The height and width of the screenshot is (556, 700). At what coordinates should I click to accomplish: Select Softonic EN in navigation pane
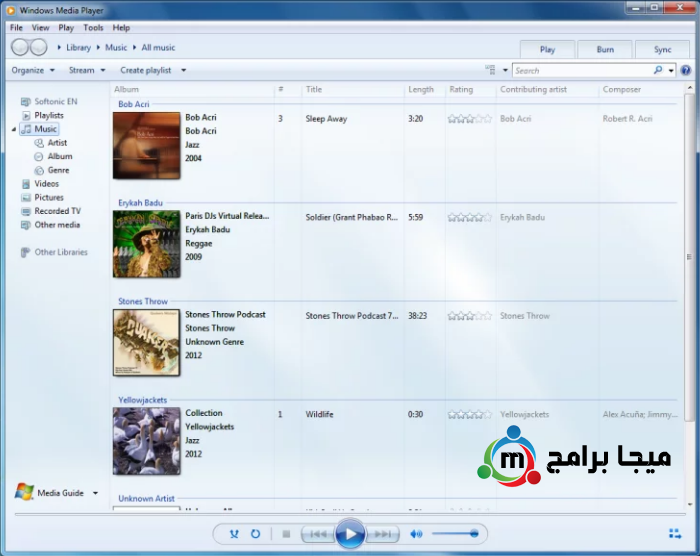[49, 101]
